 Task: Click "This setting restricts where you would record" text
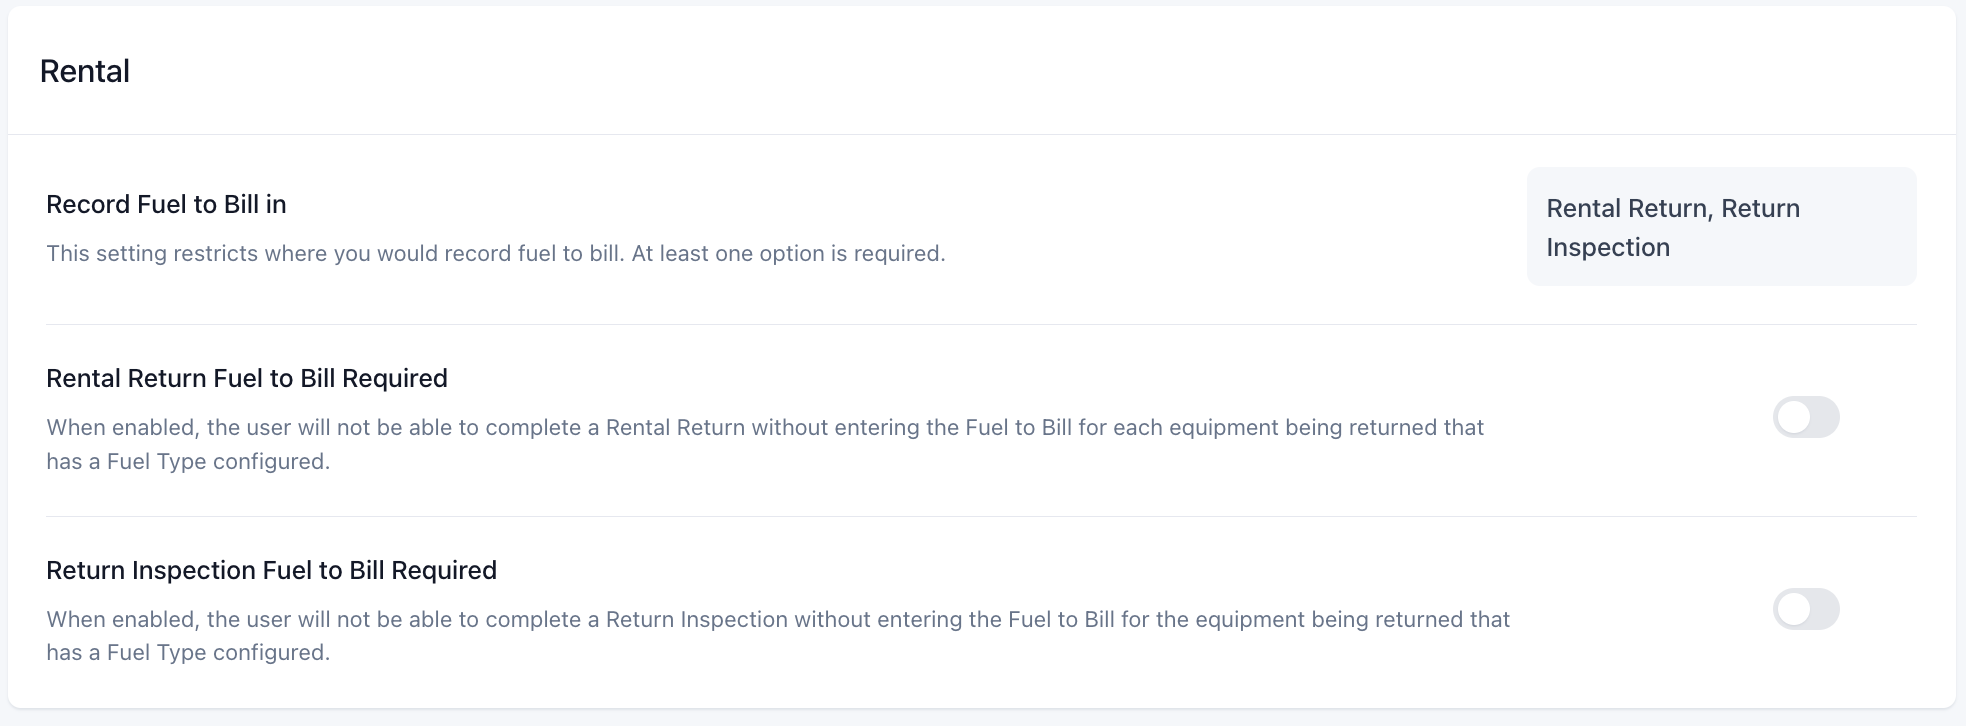pyautogui.click(x=280, y=253)
